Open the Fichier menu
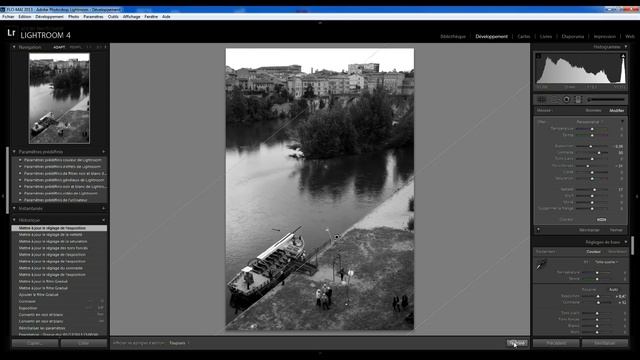This screenshot has width=640, height=360. [8, 17]
